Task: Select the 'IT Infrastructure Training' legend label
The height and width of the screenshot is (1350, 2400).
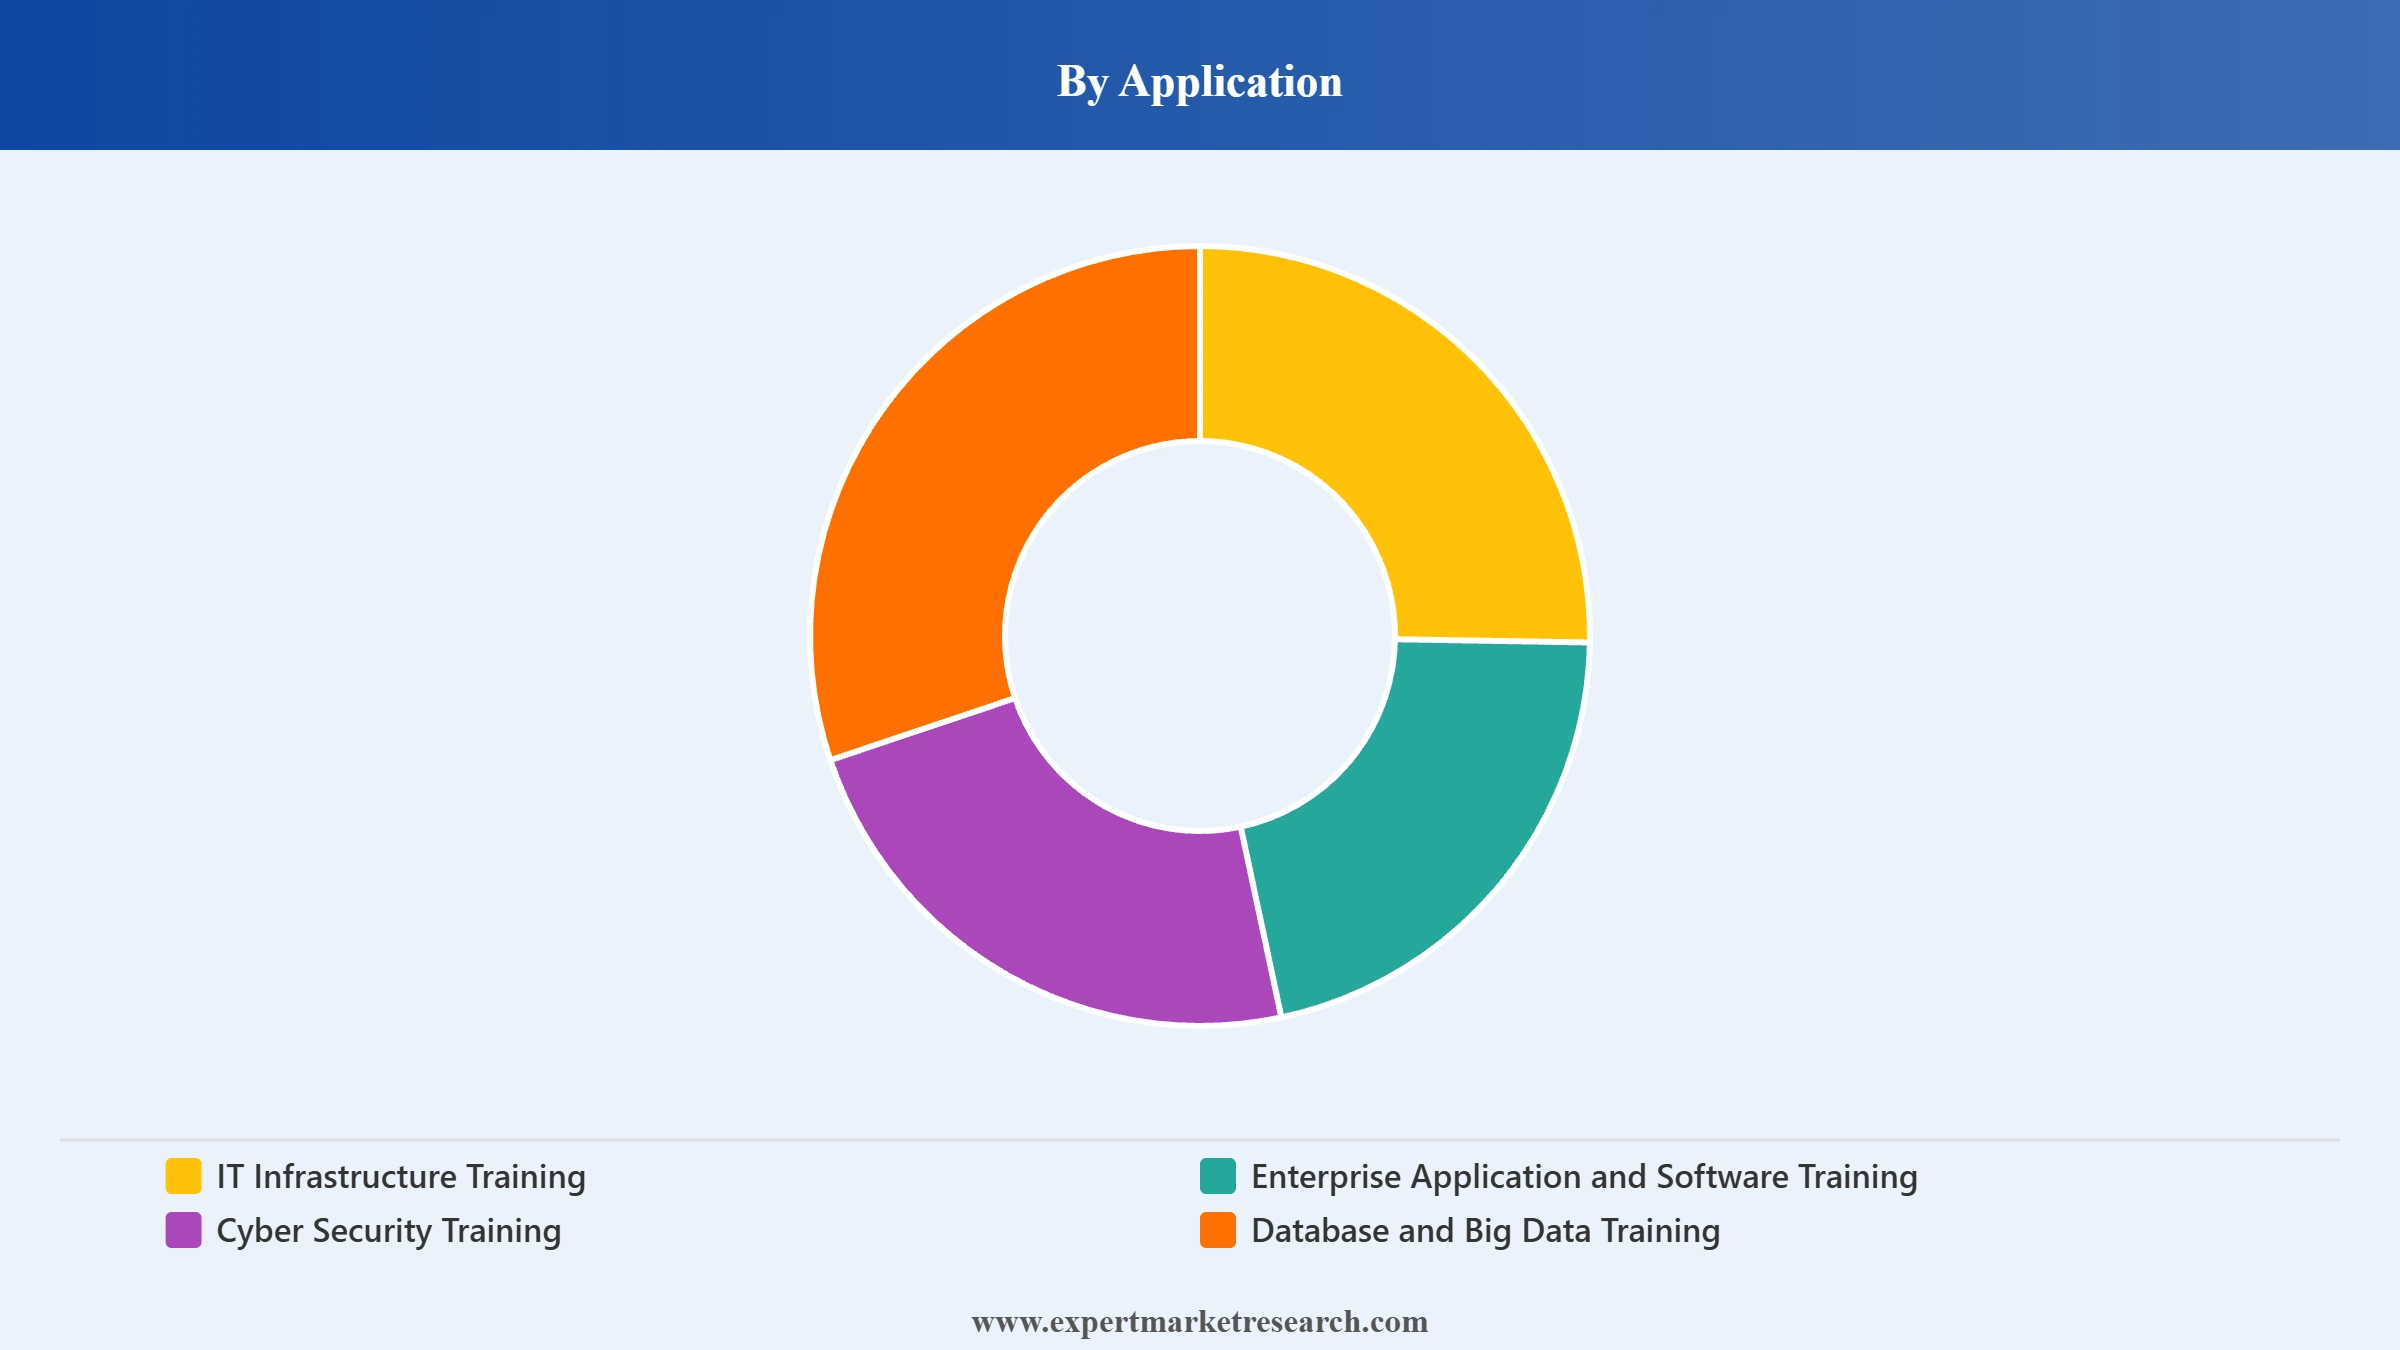Action: (x=401, y=1177)
